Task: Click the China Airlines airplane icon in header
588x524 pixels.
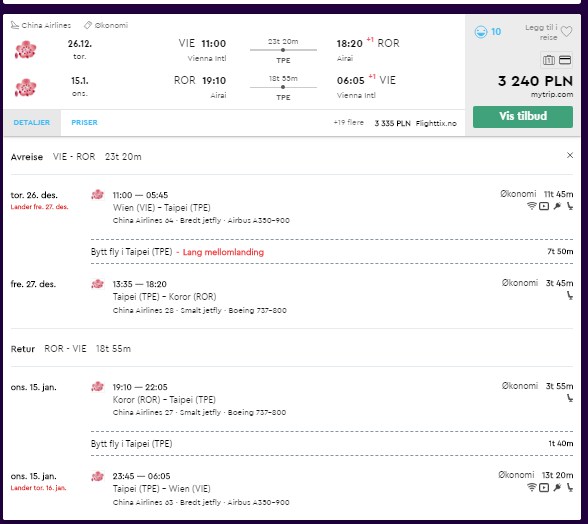Action: [15, 25]
